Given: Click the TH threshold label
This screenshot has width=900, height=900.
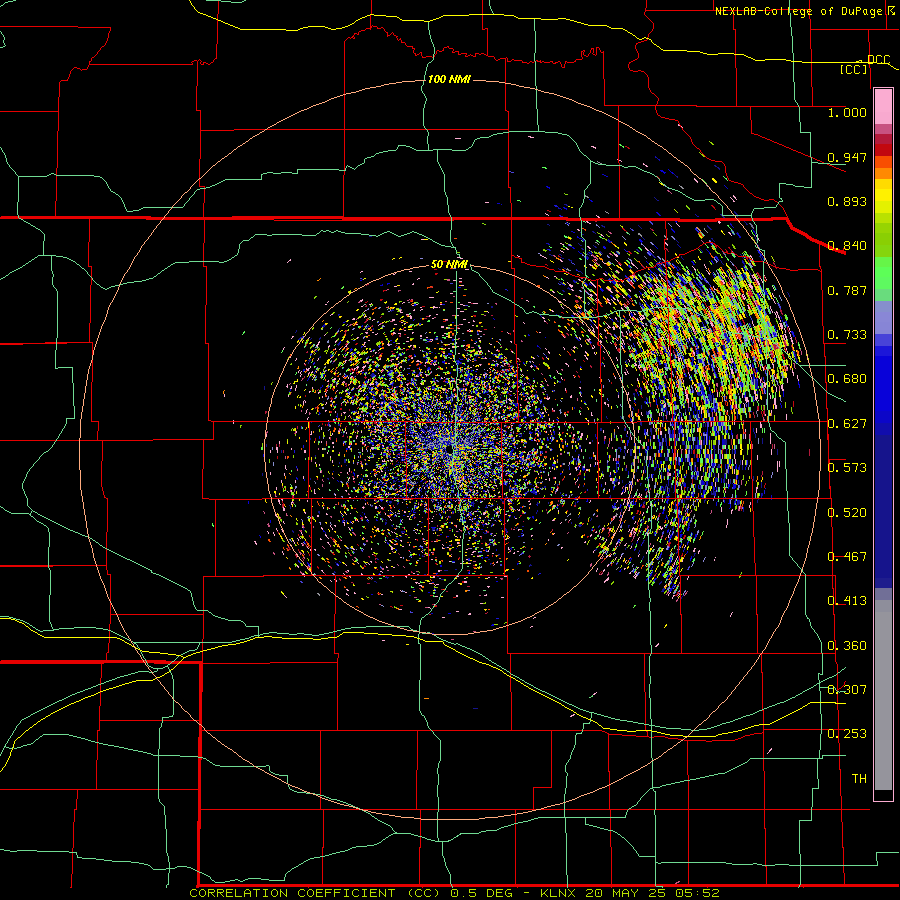Looking at the screenshot, I should (x=859, y=778).
